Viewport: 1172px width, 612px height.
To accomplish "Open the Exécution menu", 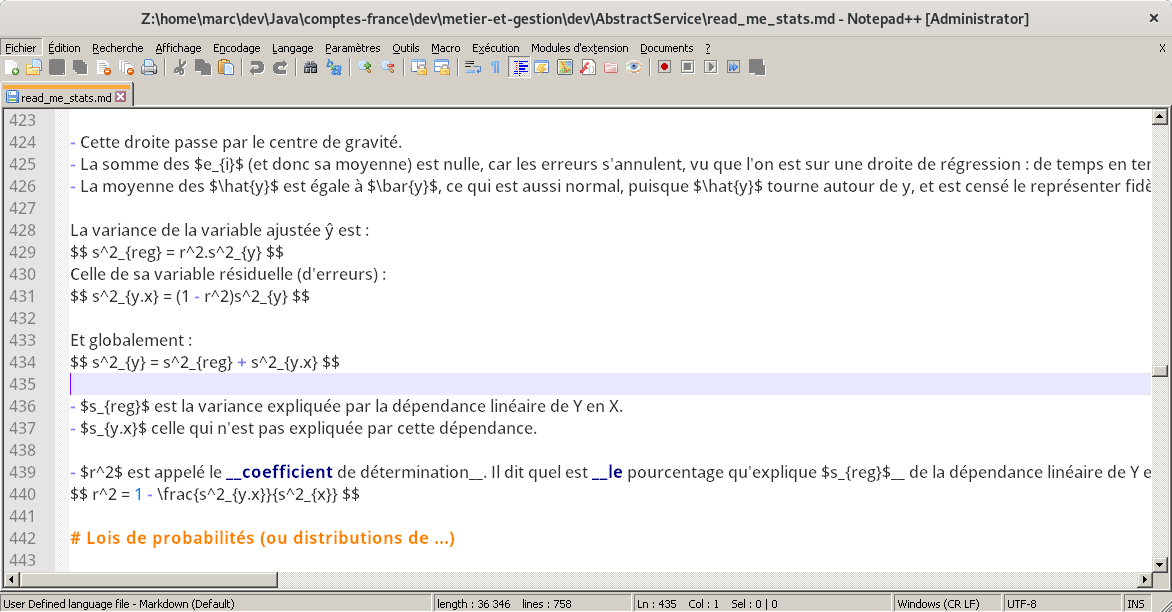I will click(x=496, y=48).
